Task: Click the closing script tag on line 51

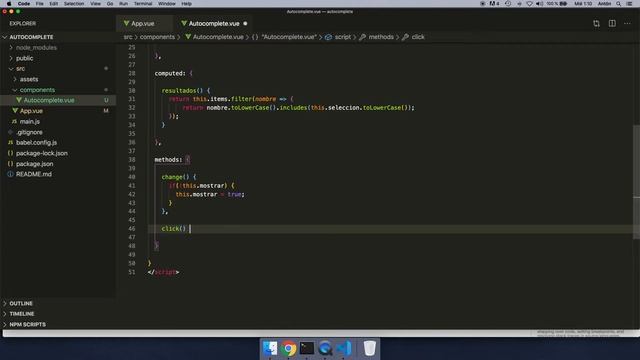Action: pyautogui.click(x=163, y=272)
